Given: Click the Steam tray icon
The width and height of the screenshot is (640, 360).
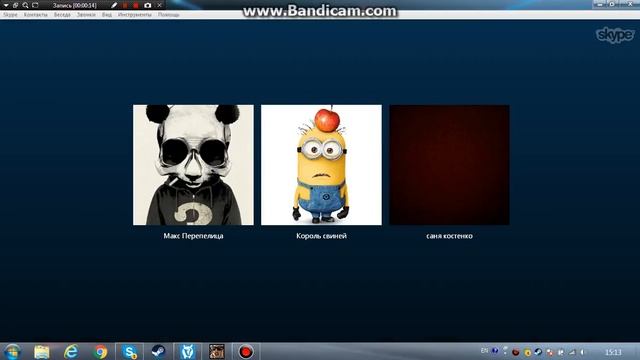Looking at the screenshot, I should pos(538,352).
